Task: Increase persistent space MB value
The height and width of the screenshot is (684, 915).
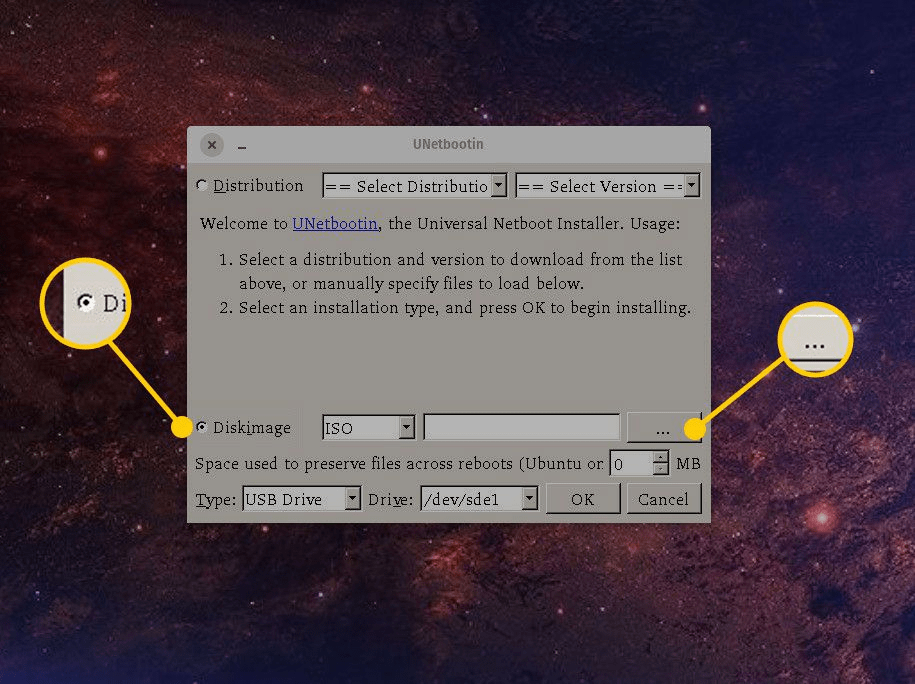Action: pyautogui.click(x=661, y=457)
